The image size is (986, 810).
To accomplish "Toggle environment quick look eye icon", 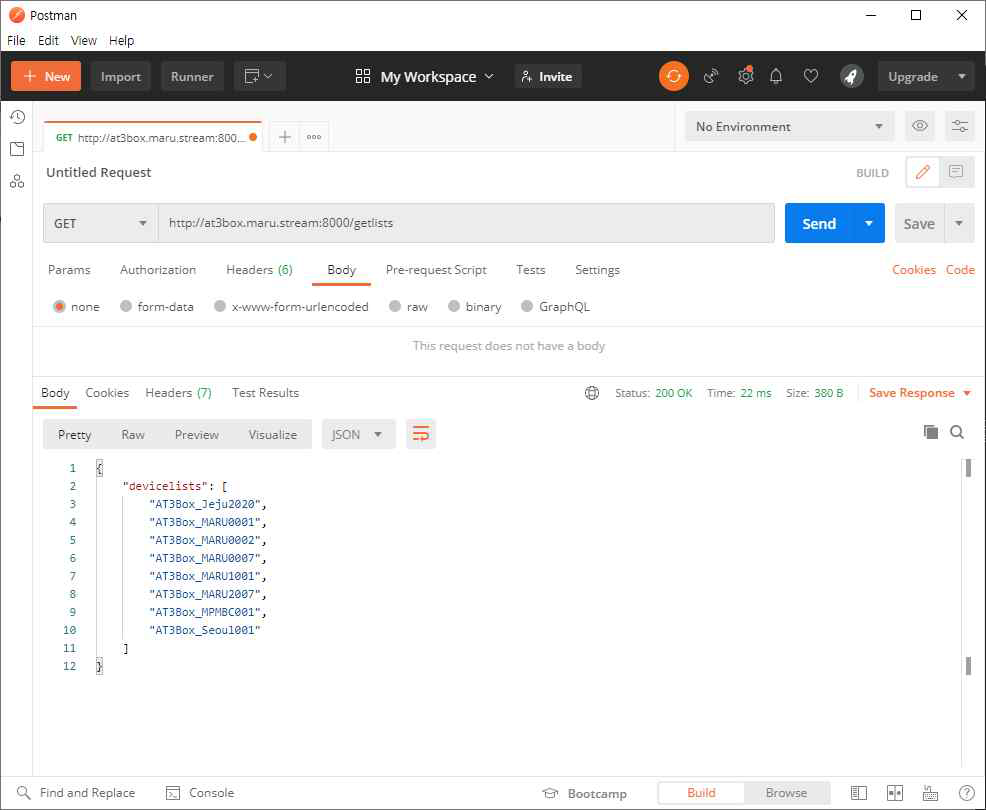I will [919, 126].
